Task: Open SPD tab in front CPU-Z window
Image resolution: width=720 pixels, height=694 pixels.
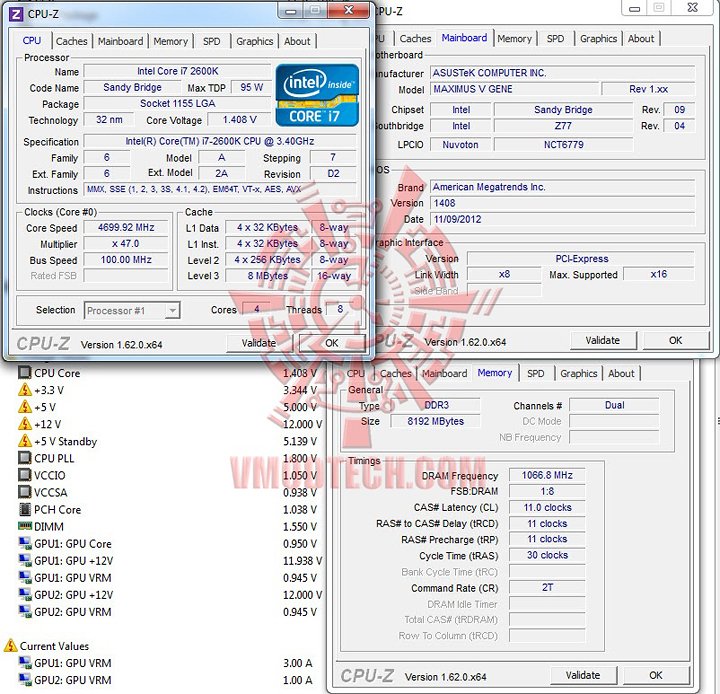Action: (x=212, y=41)
